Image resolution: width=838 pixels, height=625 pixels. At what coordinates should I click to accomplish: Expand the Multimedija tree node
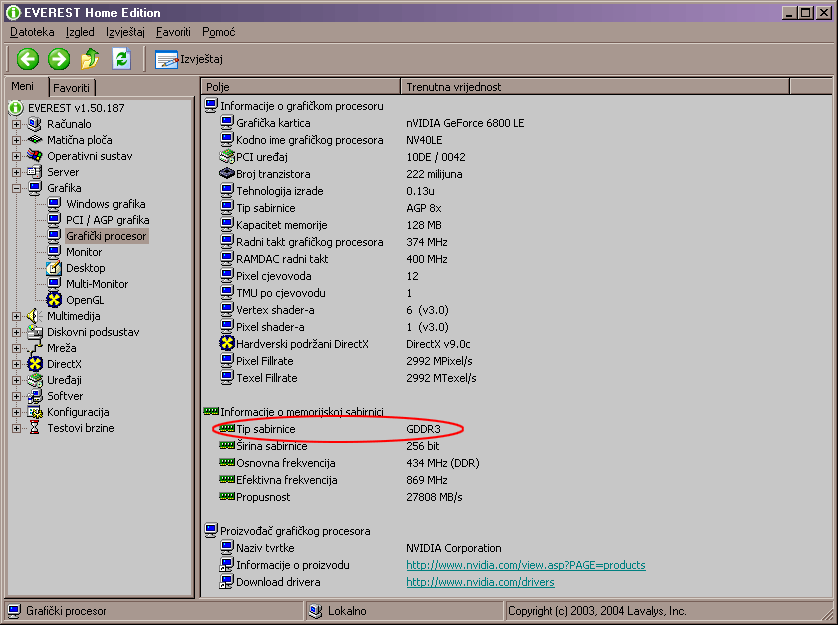click(x=16, y=316)
